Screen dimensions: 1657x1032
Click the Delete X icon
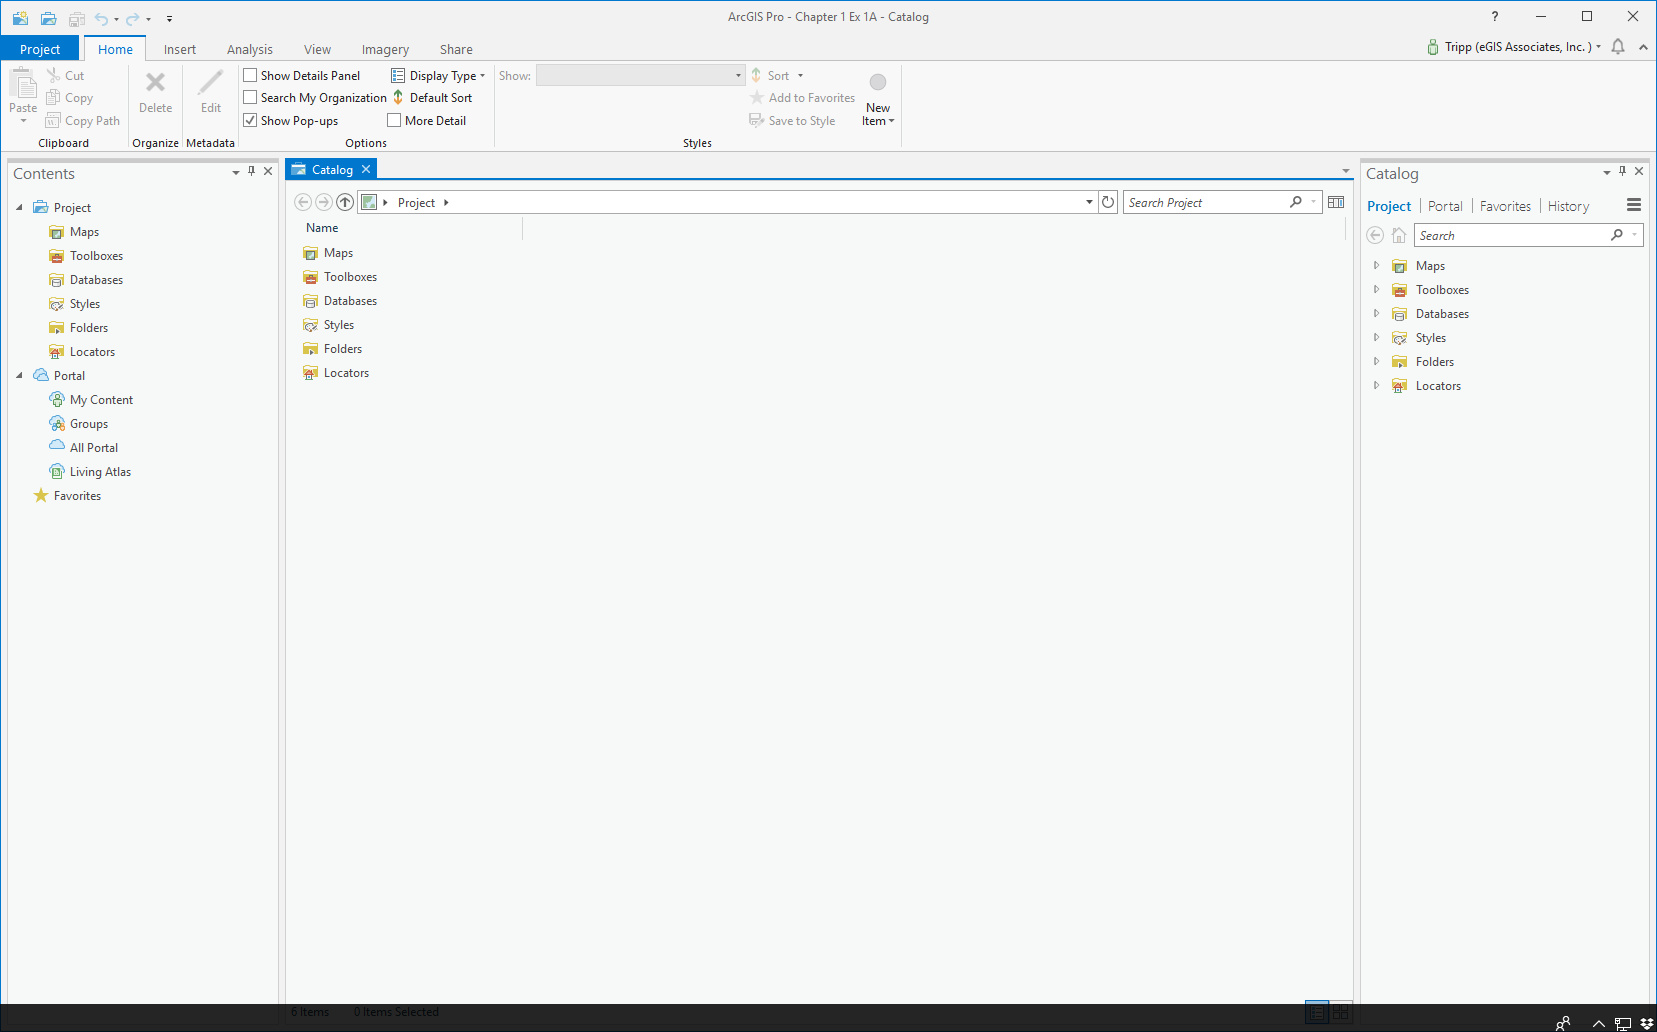[x=155, y=82]
